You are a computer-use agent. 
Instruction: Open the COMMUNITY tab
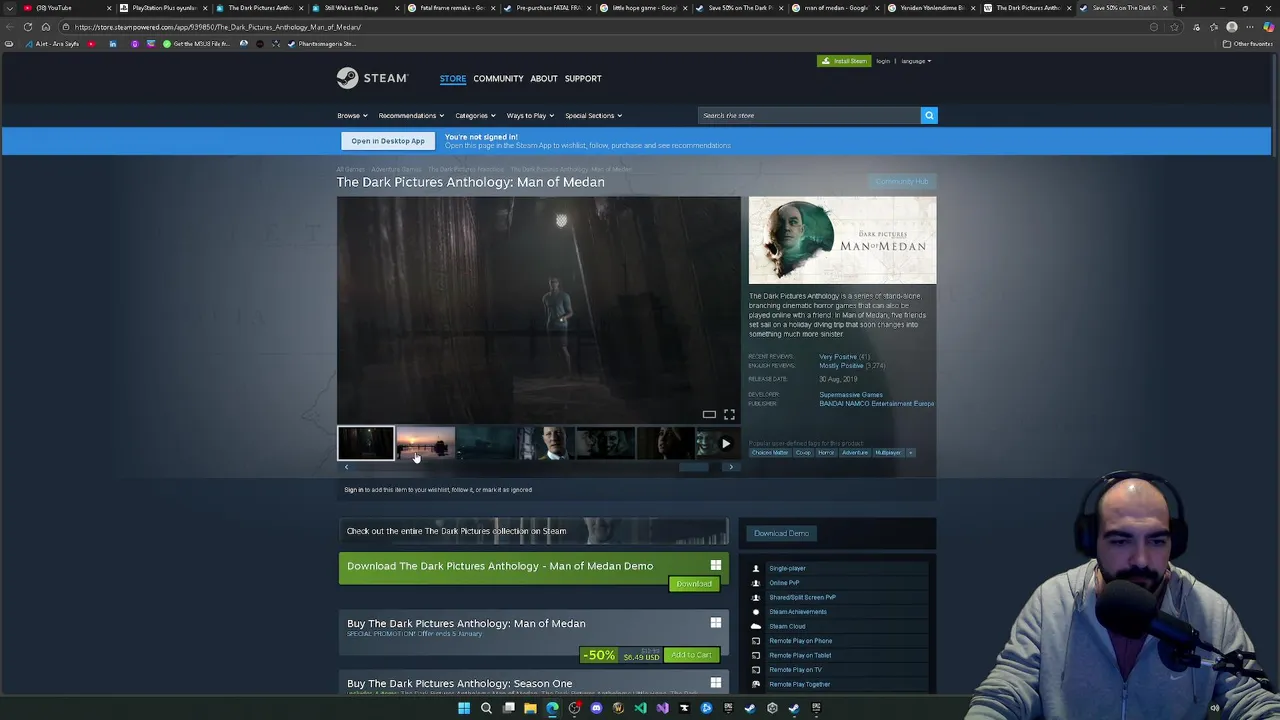click(x=498, y=78)
